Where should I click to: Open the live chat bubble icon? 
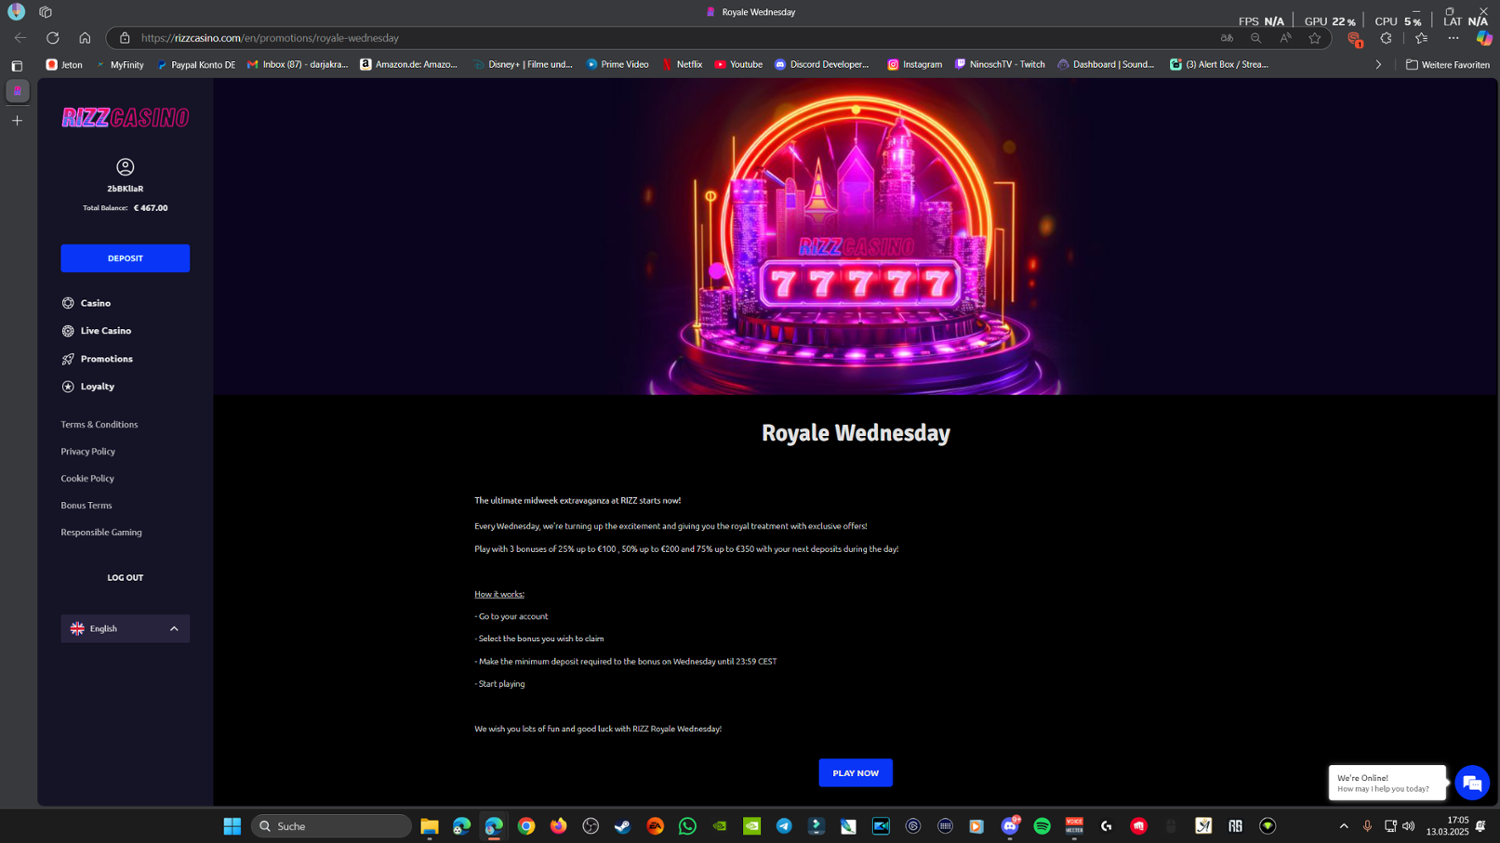[1471, 783]
